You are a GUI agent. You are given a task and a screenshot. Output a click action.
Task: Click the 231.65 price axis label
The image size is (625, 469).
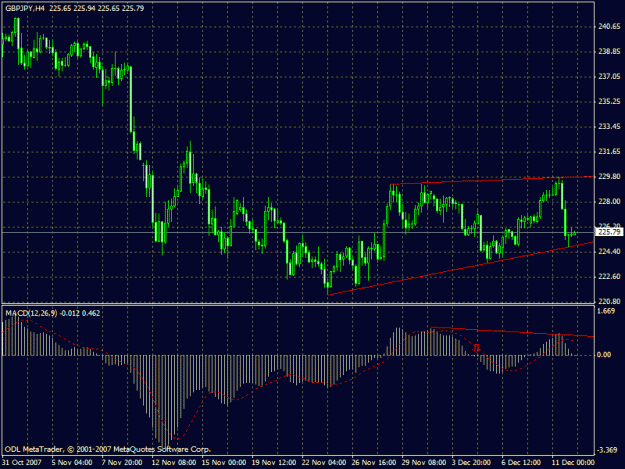609,151
